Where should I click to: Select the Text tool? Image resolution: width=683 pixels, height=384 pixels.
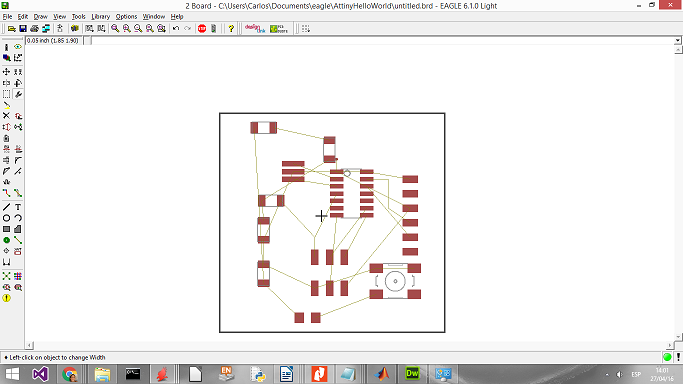coord(18,207)
